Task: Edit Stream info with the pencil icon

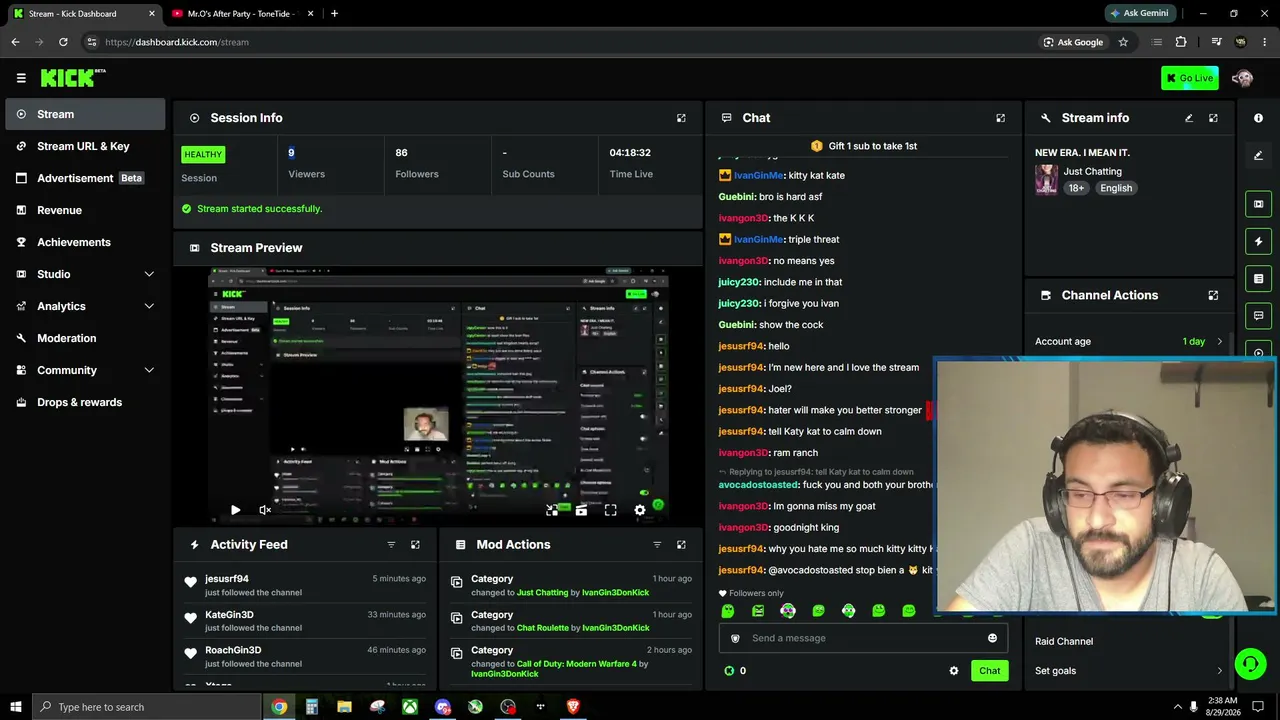Action: click(x=1189, y=118)
